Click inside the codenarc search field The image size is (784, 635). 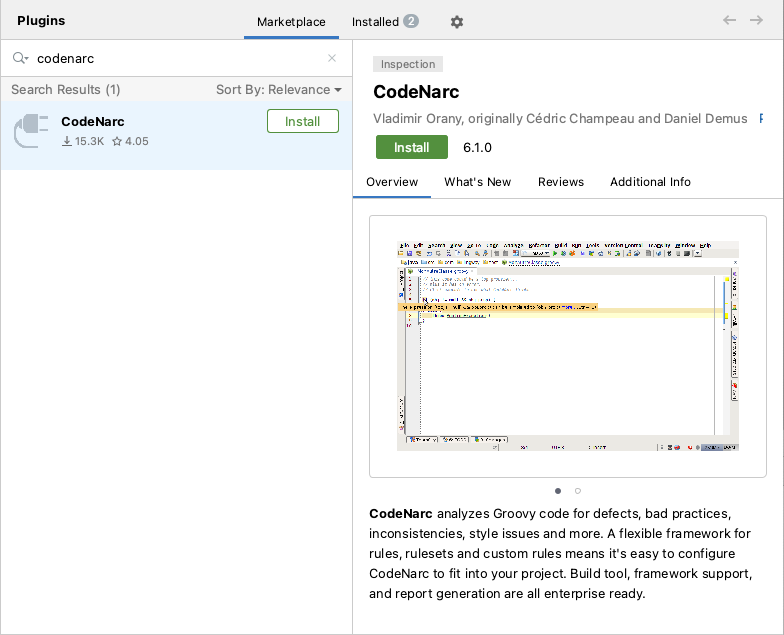(x=178, y=58)
